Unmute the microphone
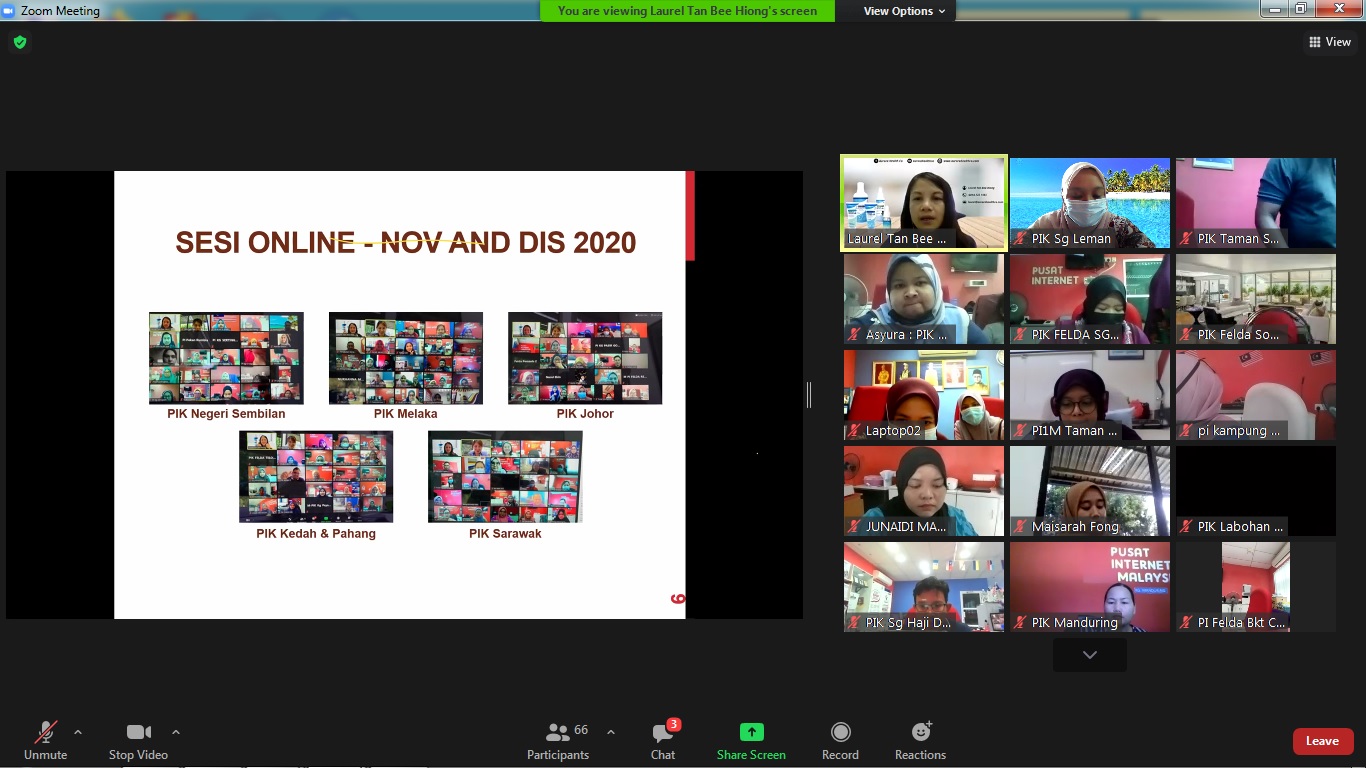1366x768 pixels. click(x=45, y=741)
